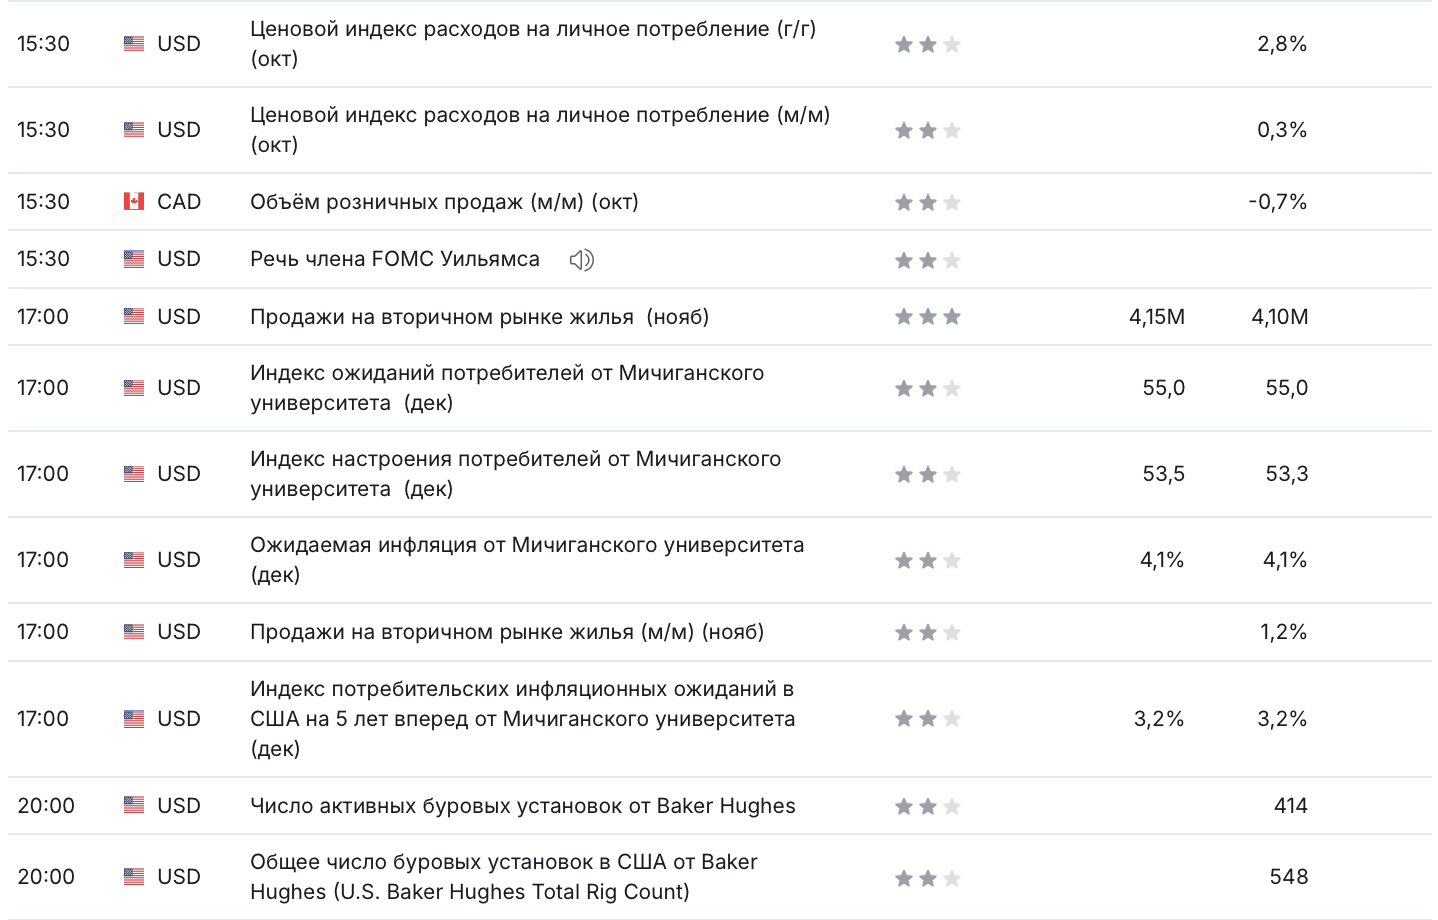The width and height of the screenshot is (1438, 920).
Task: Click the 4,15M forecast value for home sales
Action: coord(1157,317)
